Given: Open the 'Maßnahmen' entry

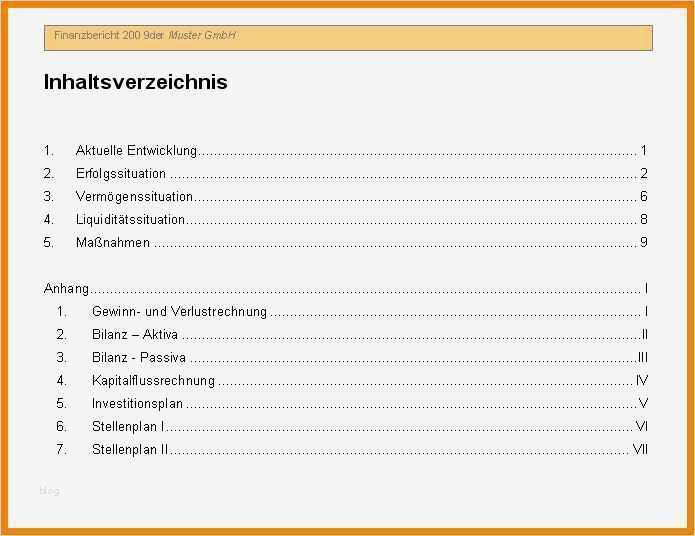Looking at the screenshot, I should point(113,243).
